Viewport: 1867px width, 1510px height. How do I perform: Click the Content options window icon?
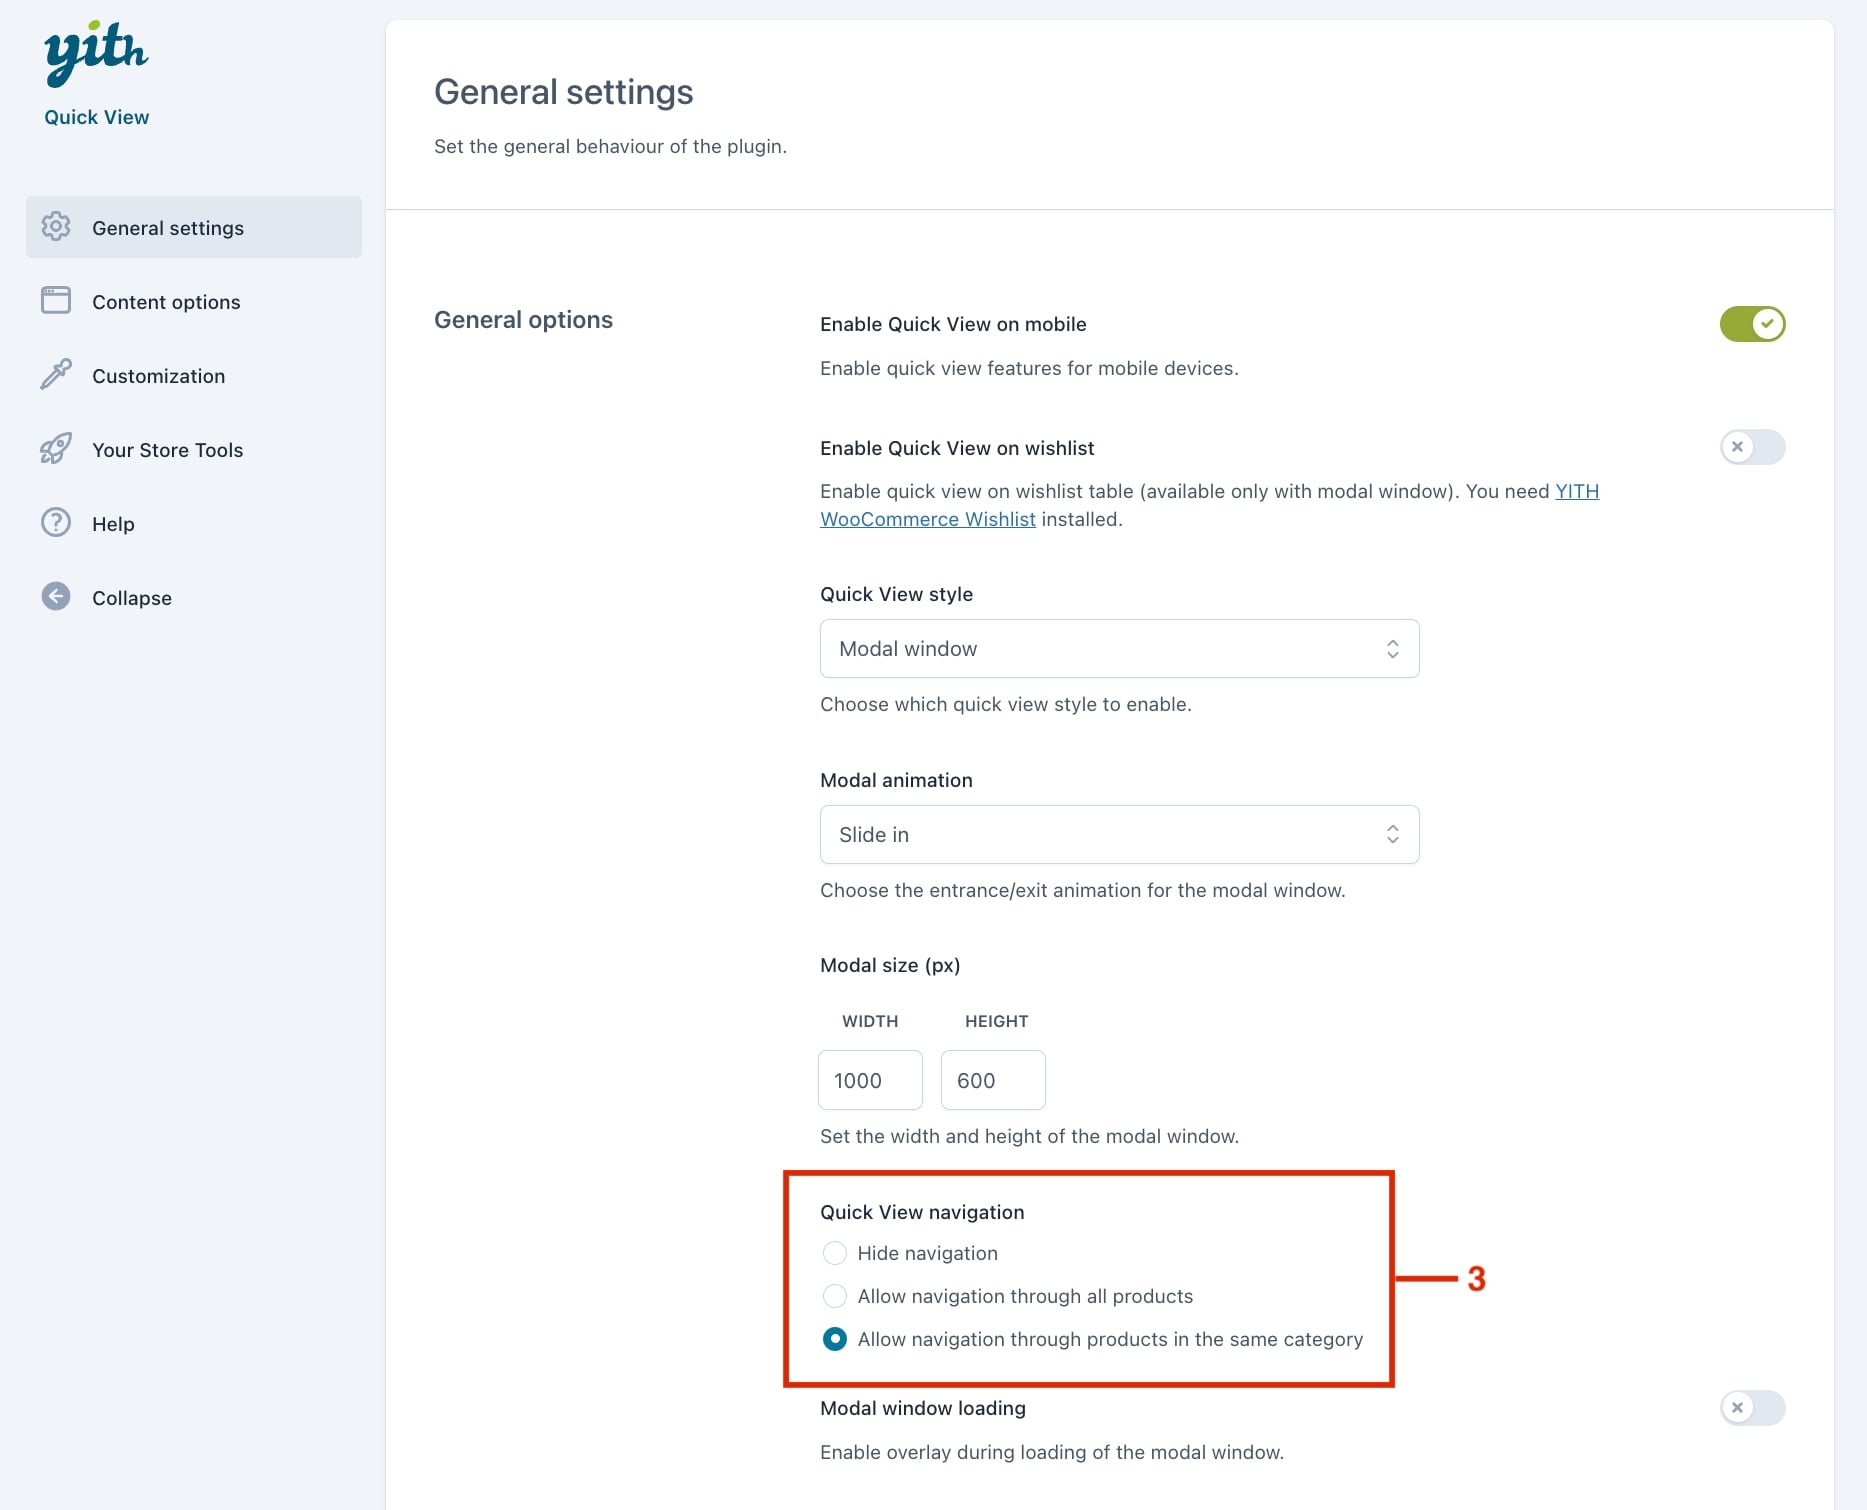click(56, 301)
